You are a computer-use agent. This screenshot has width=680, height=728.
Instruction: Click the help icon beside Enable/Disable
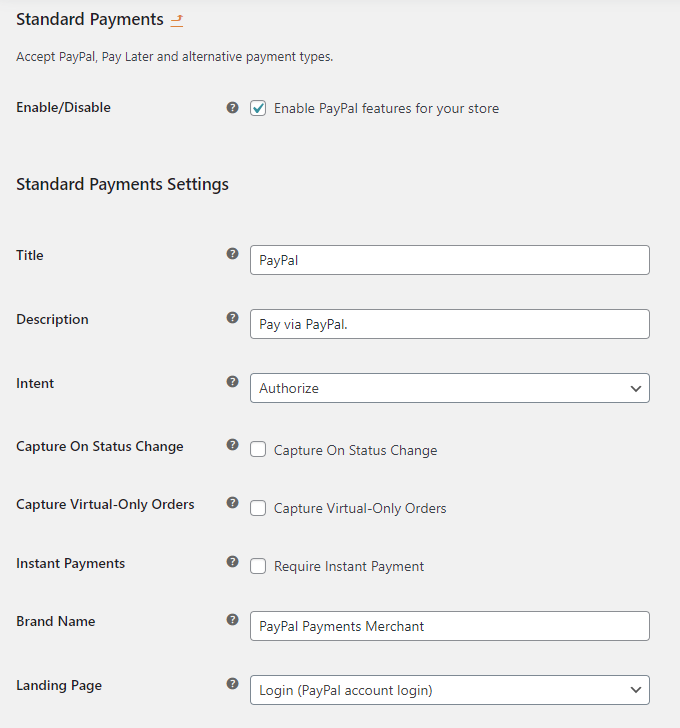[232, 107]
